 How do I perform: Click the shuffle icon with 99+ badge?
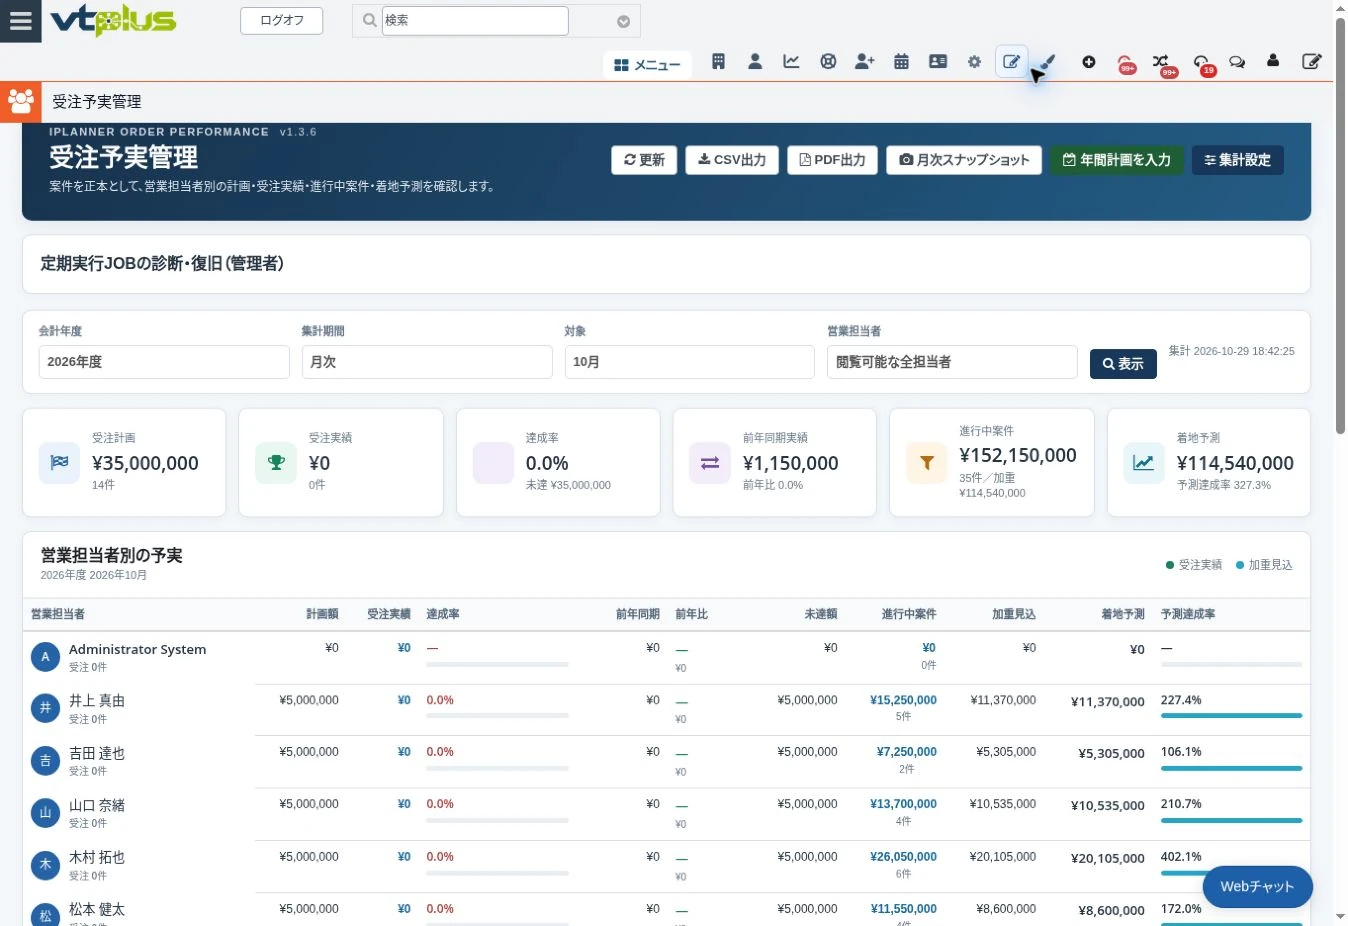click(x=1162, y=64)
